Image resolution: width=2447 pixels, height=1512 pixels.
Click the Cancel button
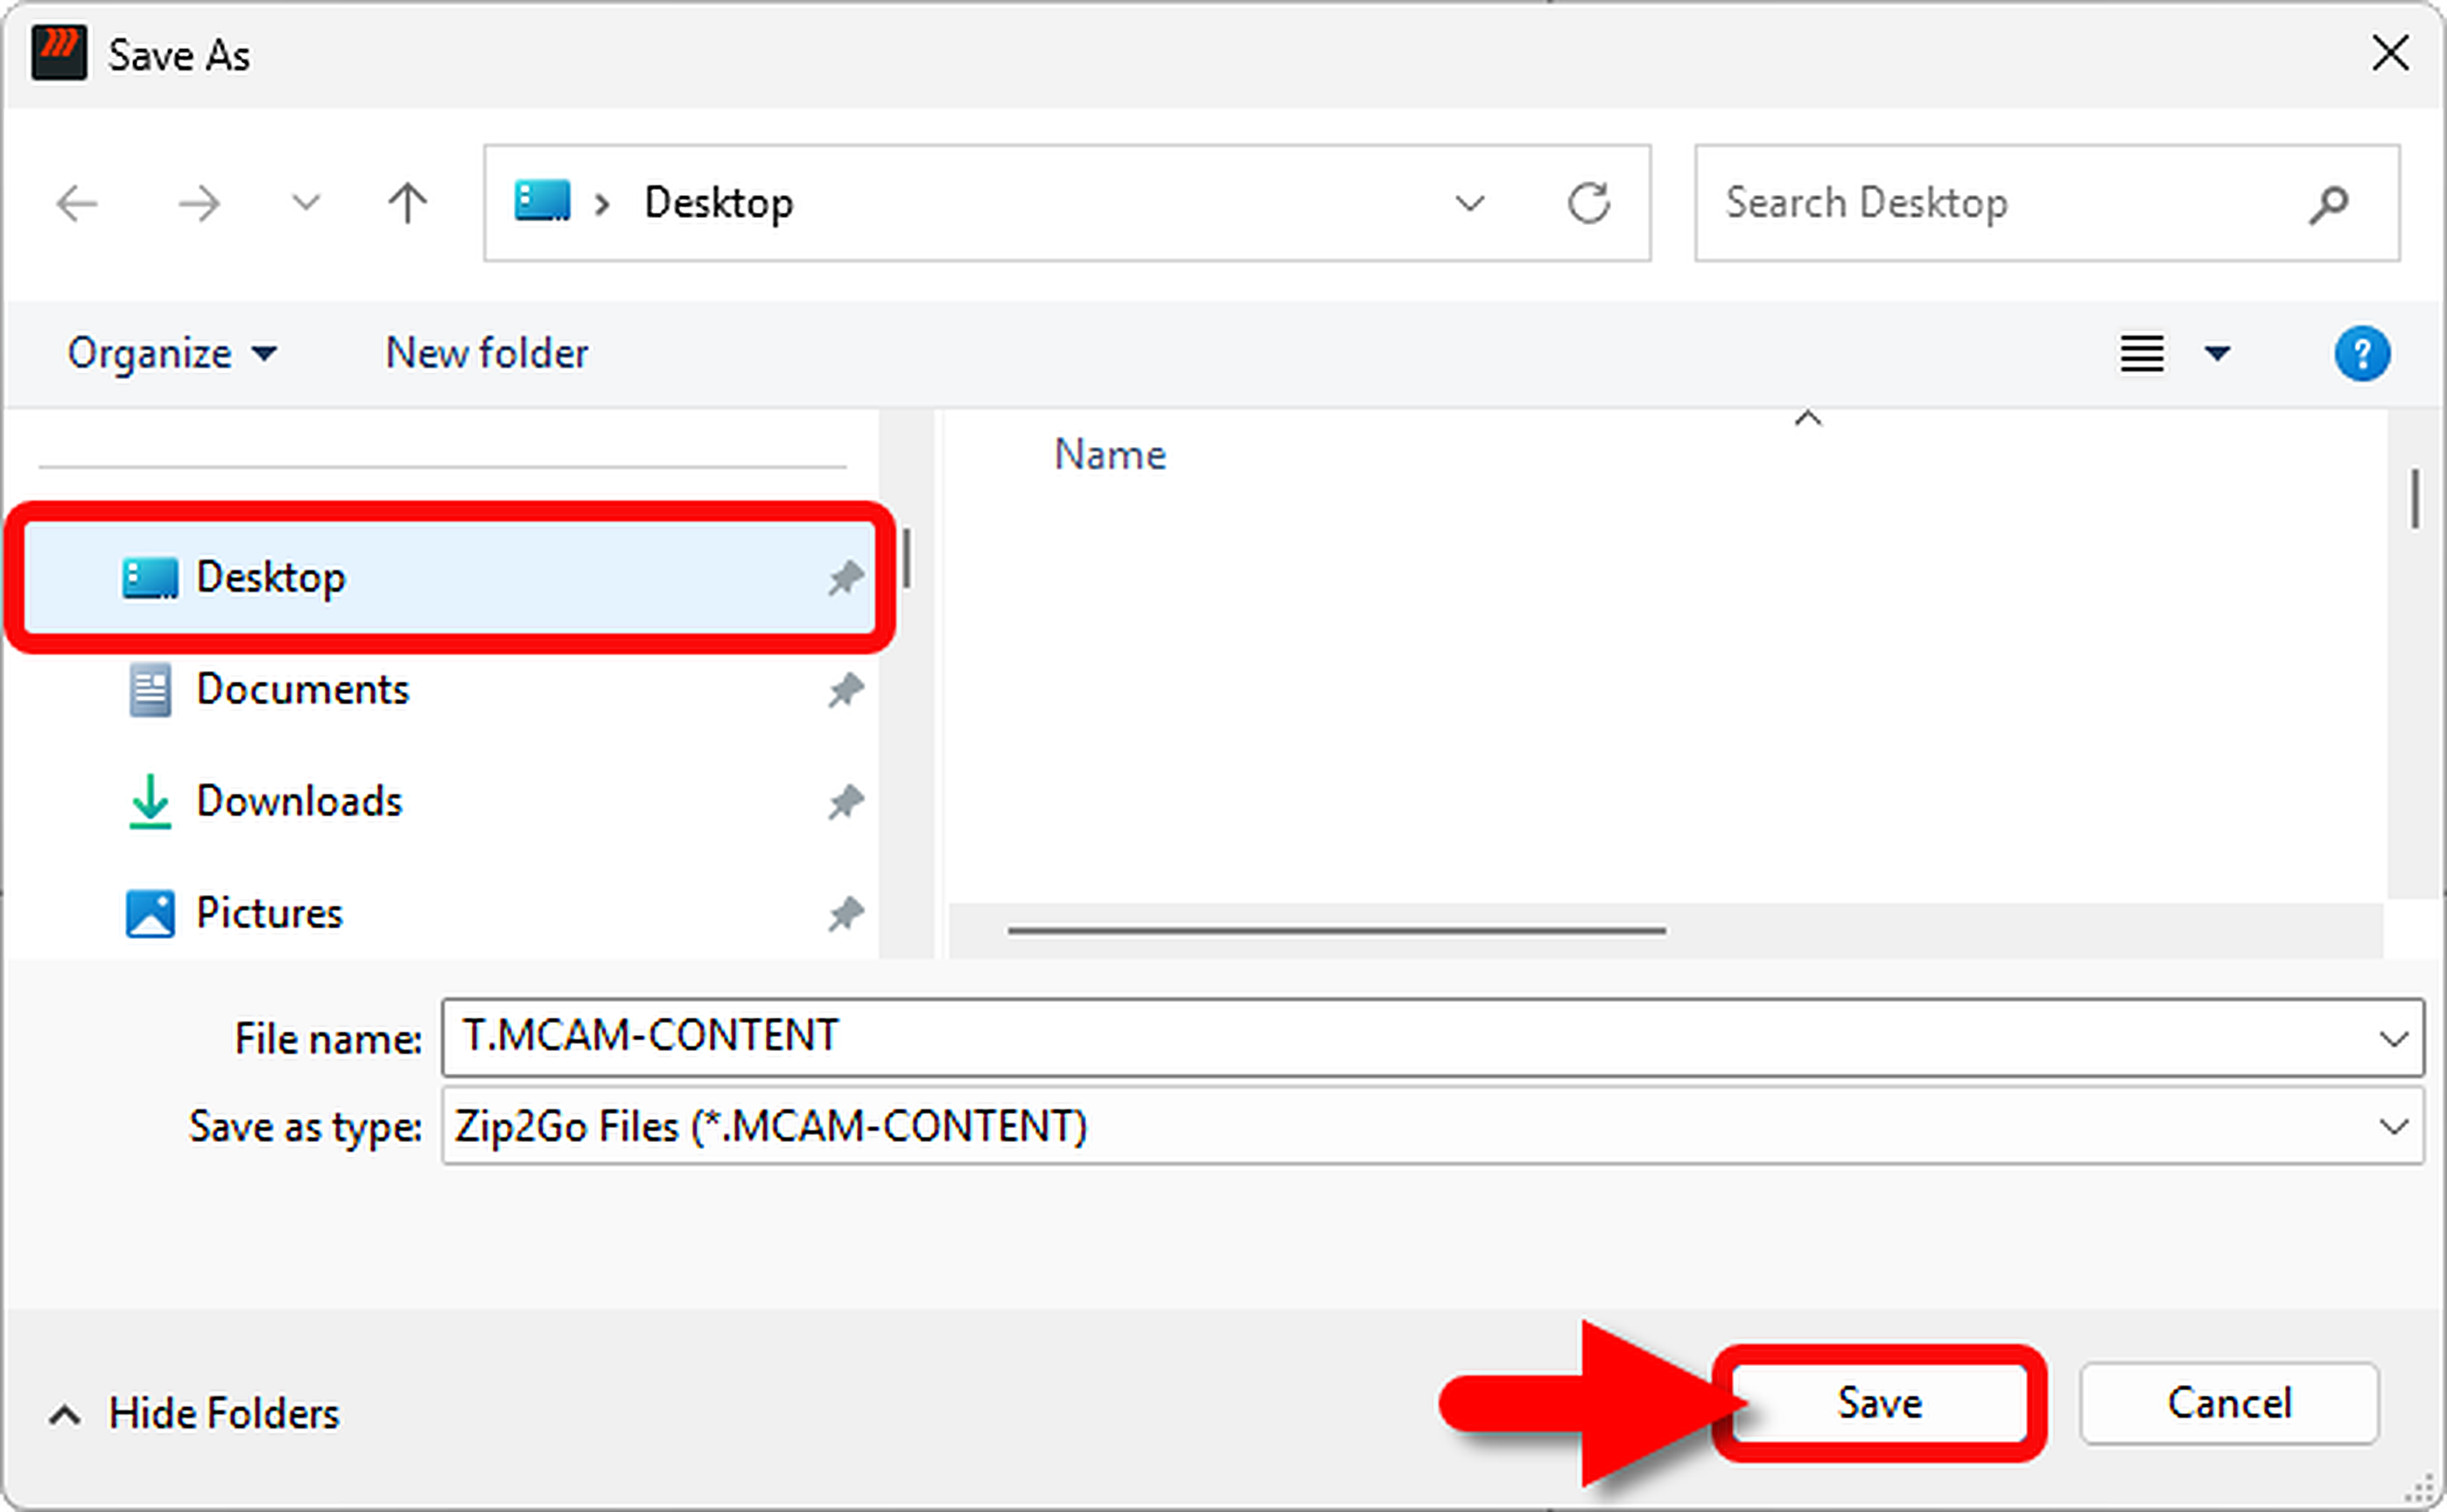click(2229, 1403)
